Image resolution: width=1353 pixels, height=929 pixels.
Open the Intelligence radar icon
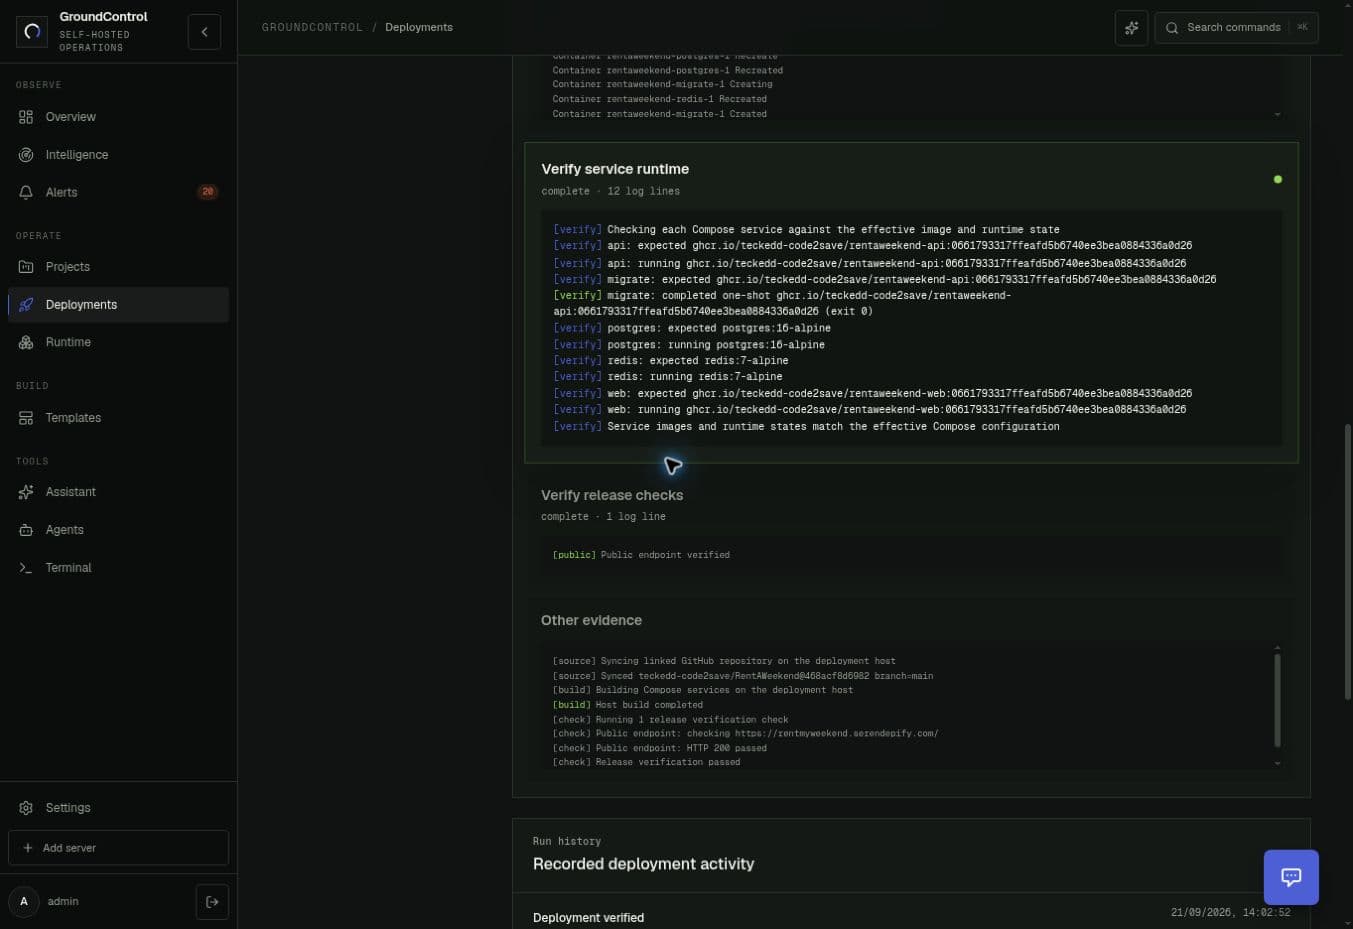[26, 155]
